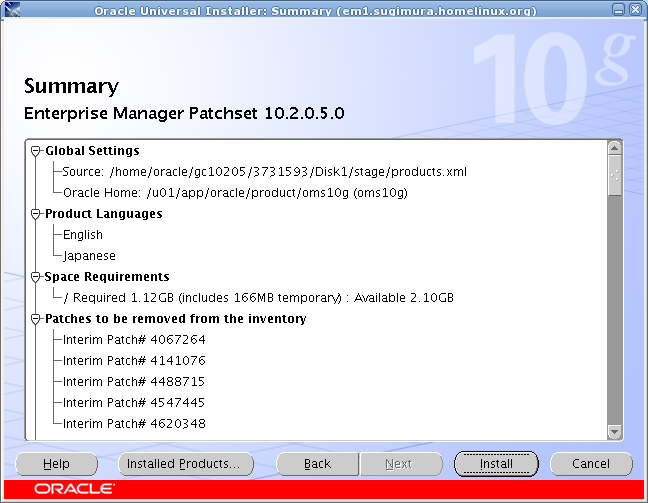Image resolution: width=648 pixels, height=503 pixels.
Task: Select Interim Patch# 4620348
Action: coord(134,424)
